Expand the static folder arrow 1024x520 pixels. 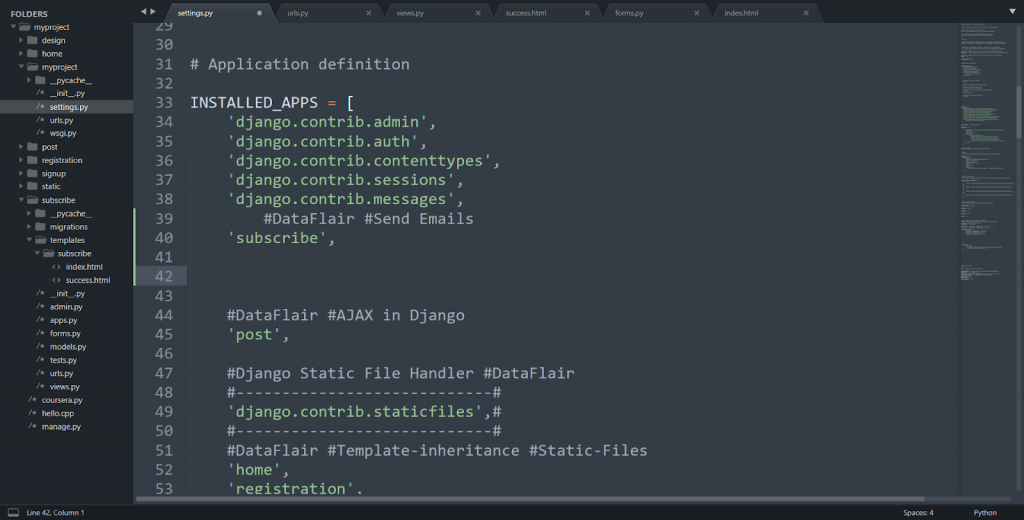[22, 187]
